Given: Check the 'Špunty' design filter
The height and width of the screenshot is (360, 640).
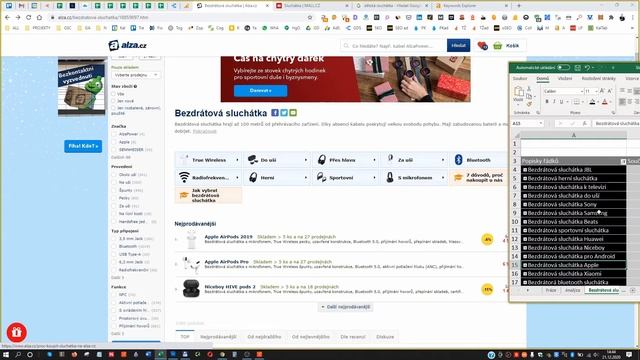Looking at the screenshot, I should 114,190.
